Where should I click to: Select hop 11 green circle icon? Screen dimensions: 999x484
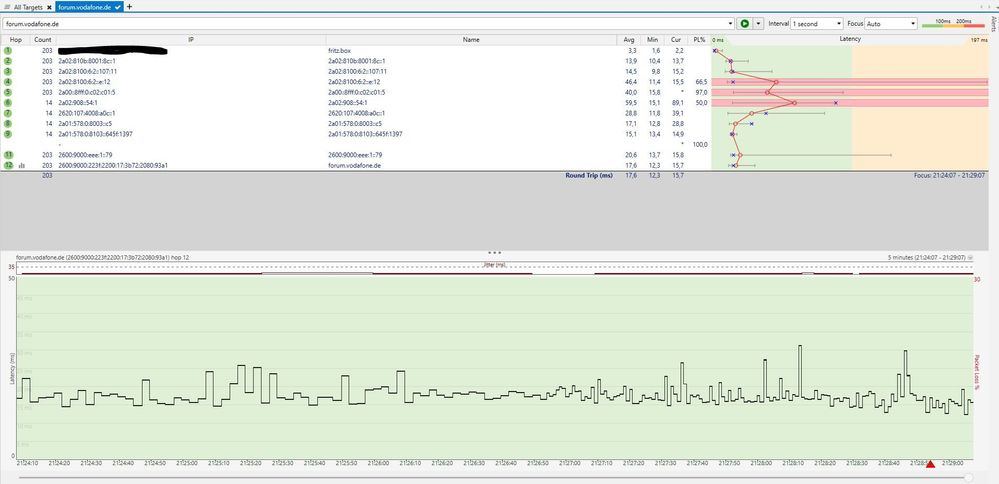8,155
